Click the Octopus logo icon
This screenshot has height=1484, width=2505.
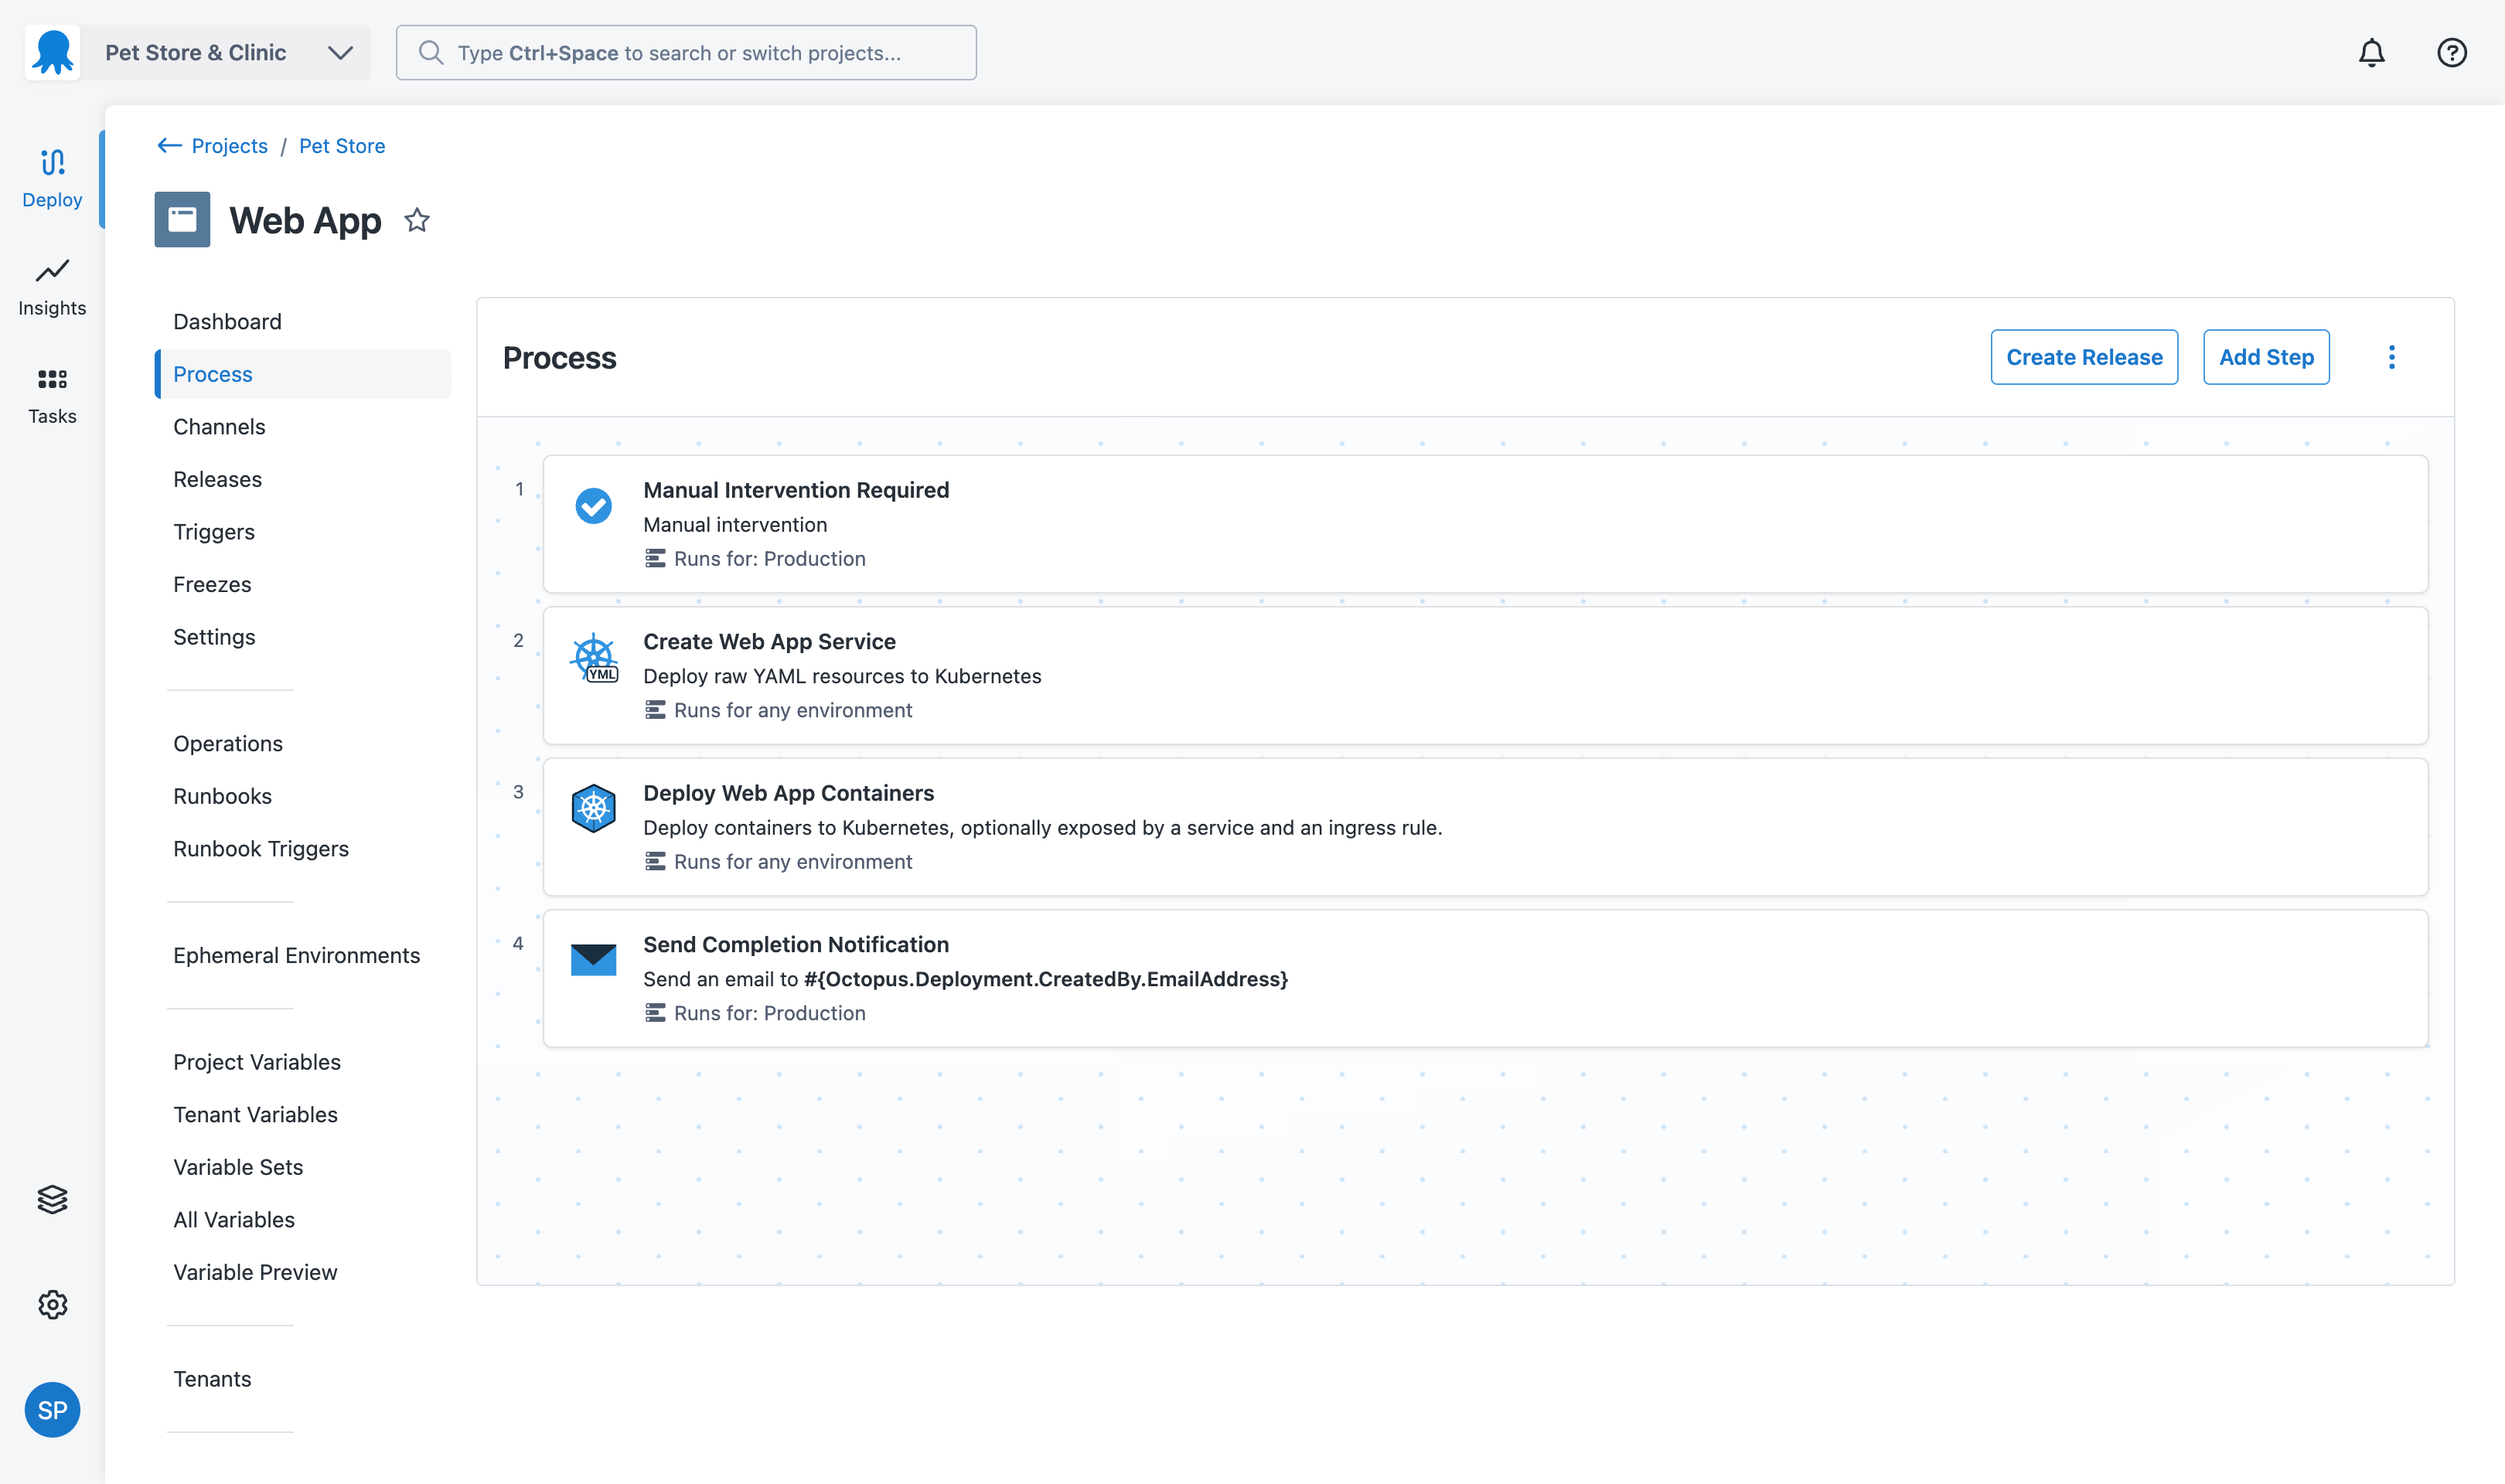(52, 53)
